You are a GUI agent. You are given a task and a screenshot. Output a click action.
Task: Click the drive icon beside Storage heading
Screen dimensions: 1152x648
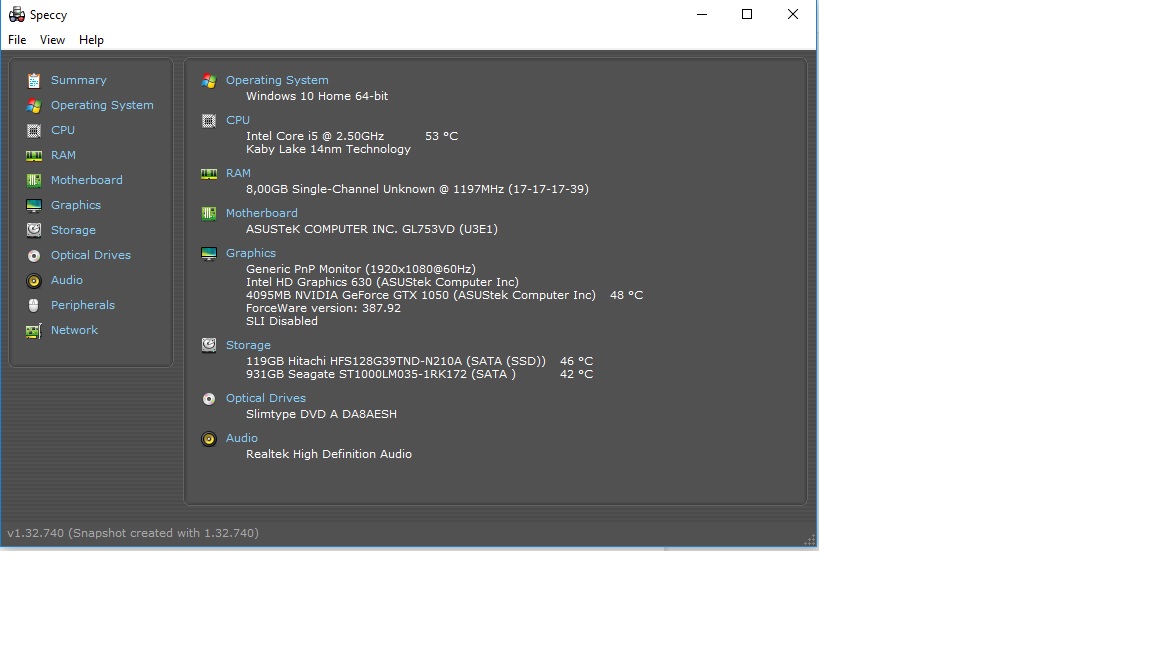(x=209, y=345)
